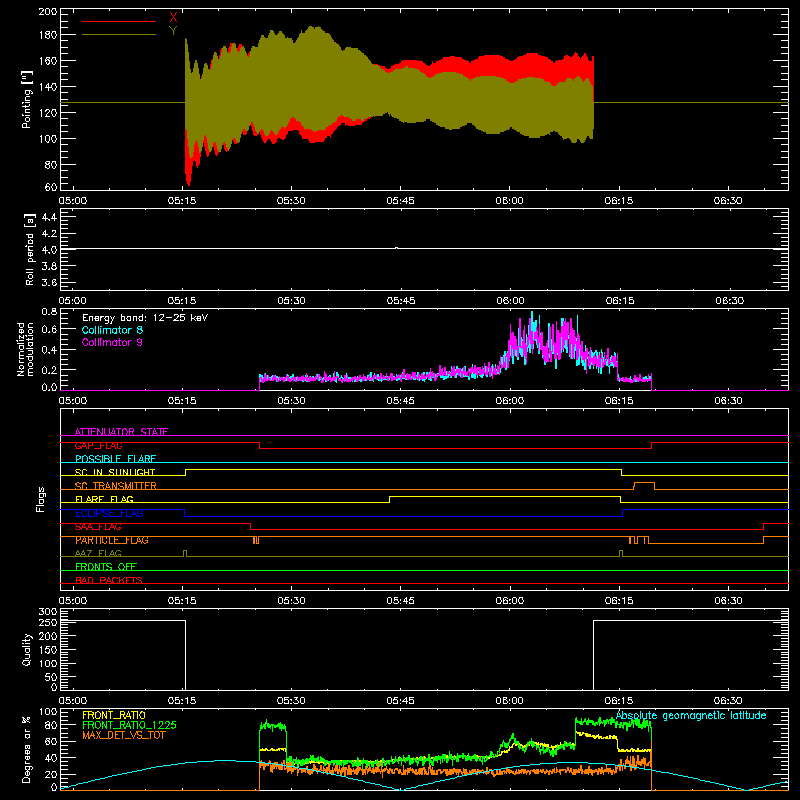Viewport: 800px width, 800px height.
Task: Select the SC_IN_SUNLIGHT flag label
Action: [x=115, y=472]
